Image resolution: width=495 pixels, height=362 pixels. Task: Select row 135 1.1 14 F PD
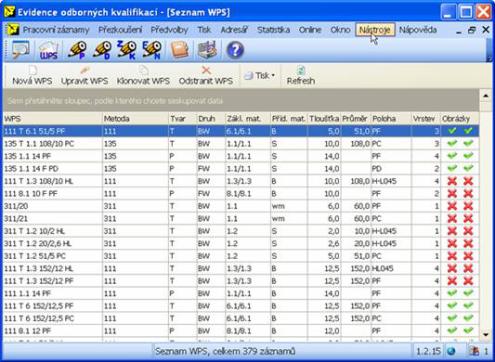(241, 169)
